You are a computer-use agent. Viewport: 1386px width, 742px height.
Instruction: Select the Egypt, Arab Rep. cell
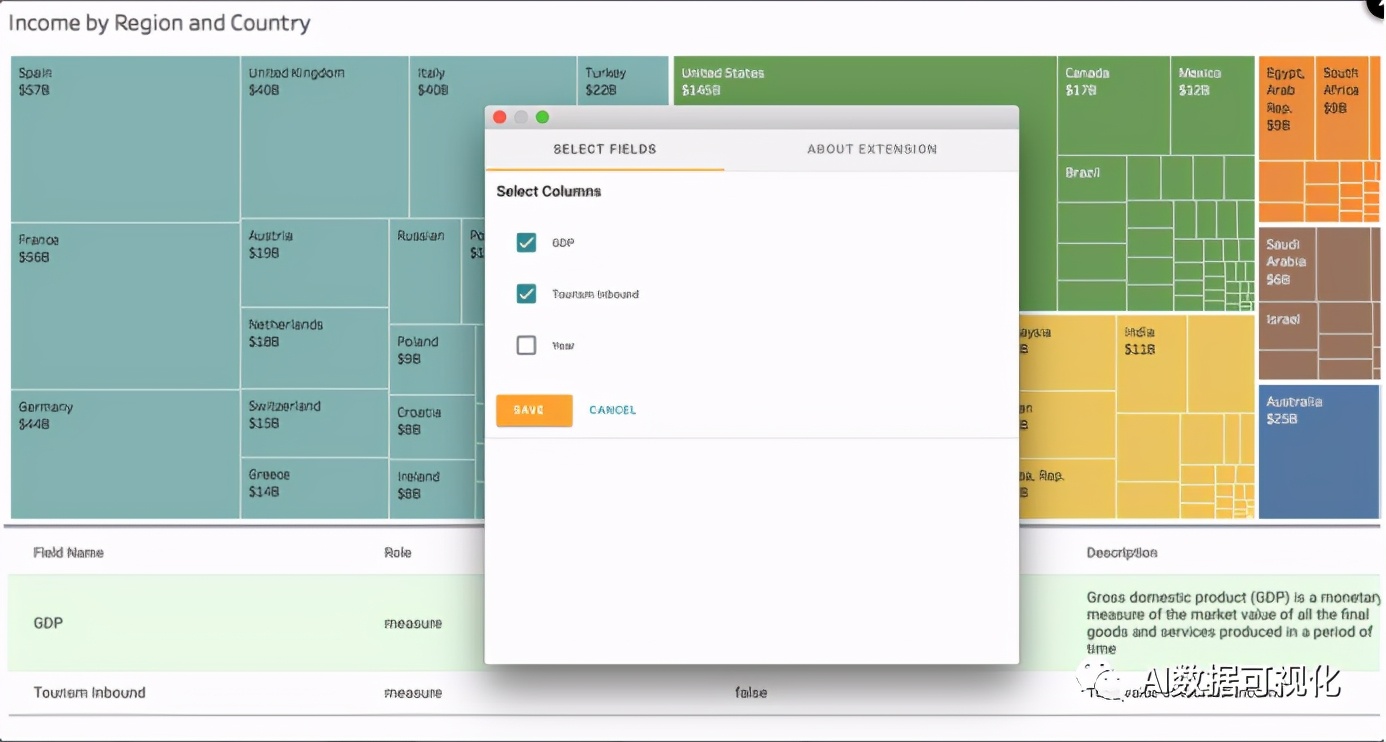[x=1286, y=108]
